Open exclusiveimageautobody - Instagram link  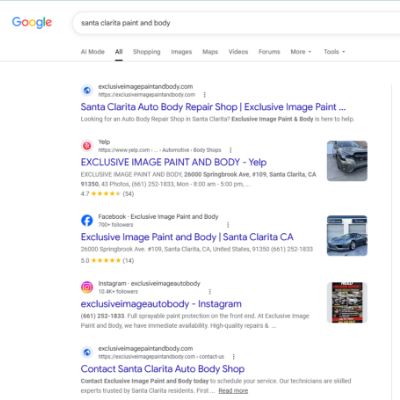[161, 304]
